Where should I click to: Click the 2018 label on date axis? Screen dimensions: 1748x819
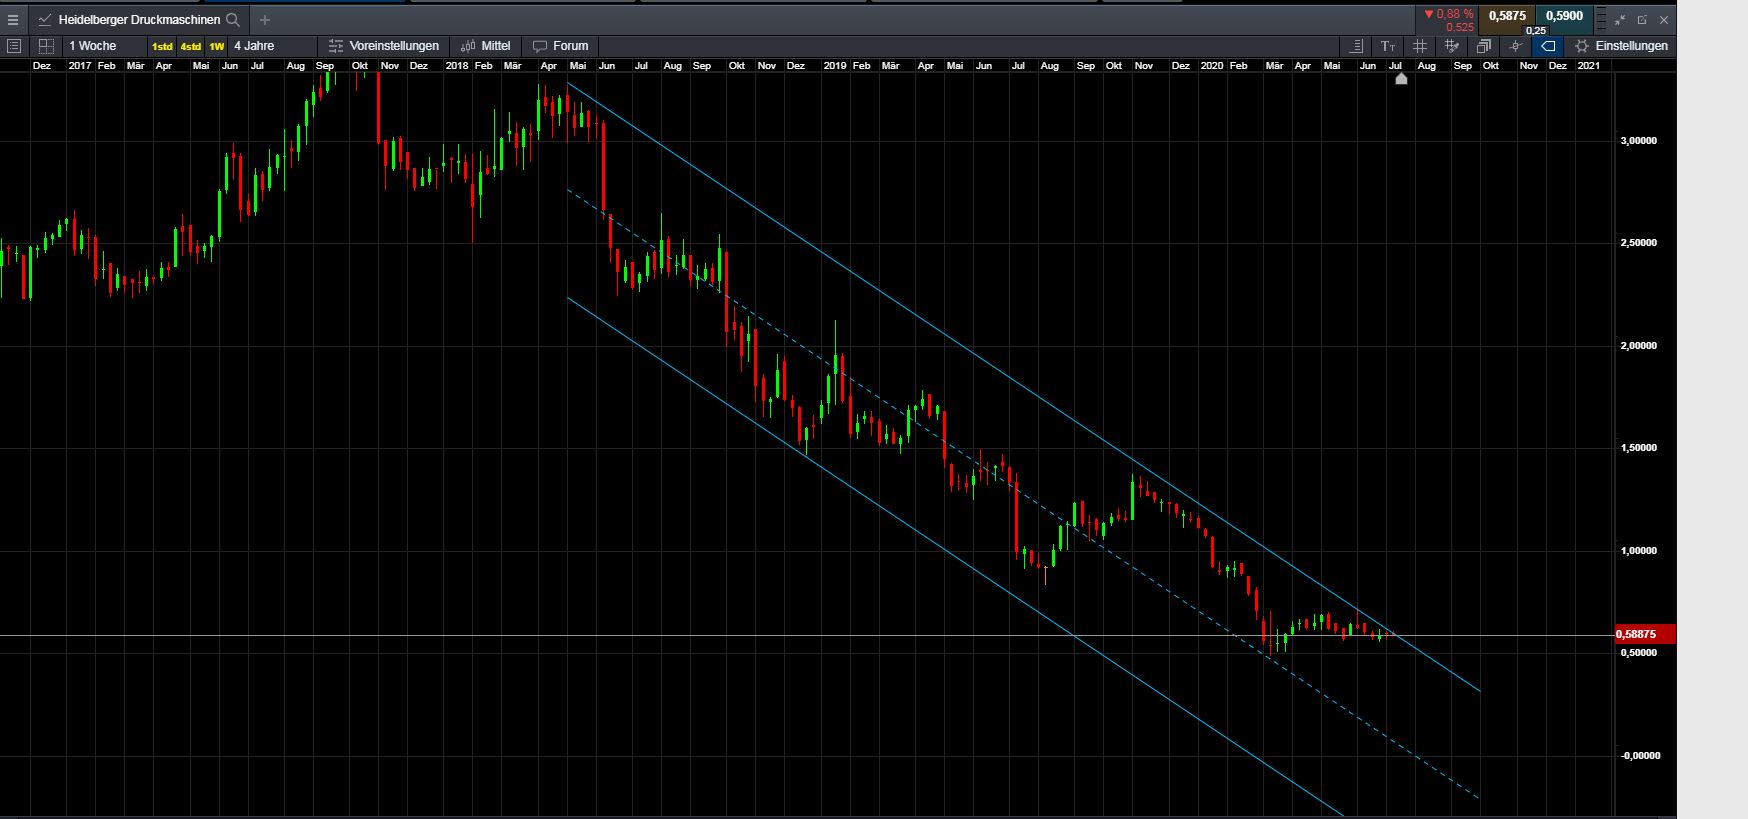(x=457, y=65)
